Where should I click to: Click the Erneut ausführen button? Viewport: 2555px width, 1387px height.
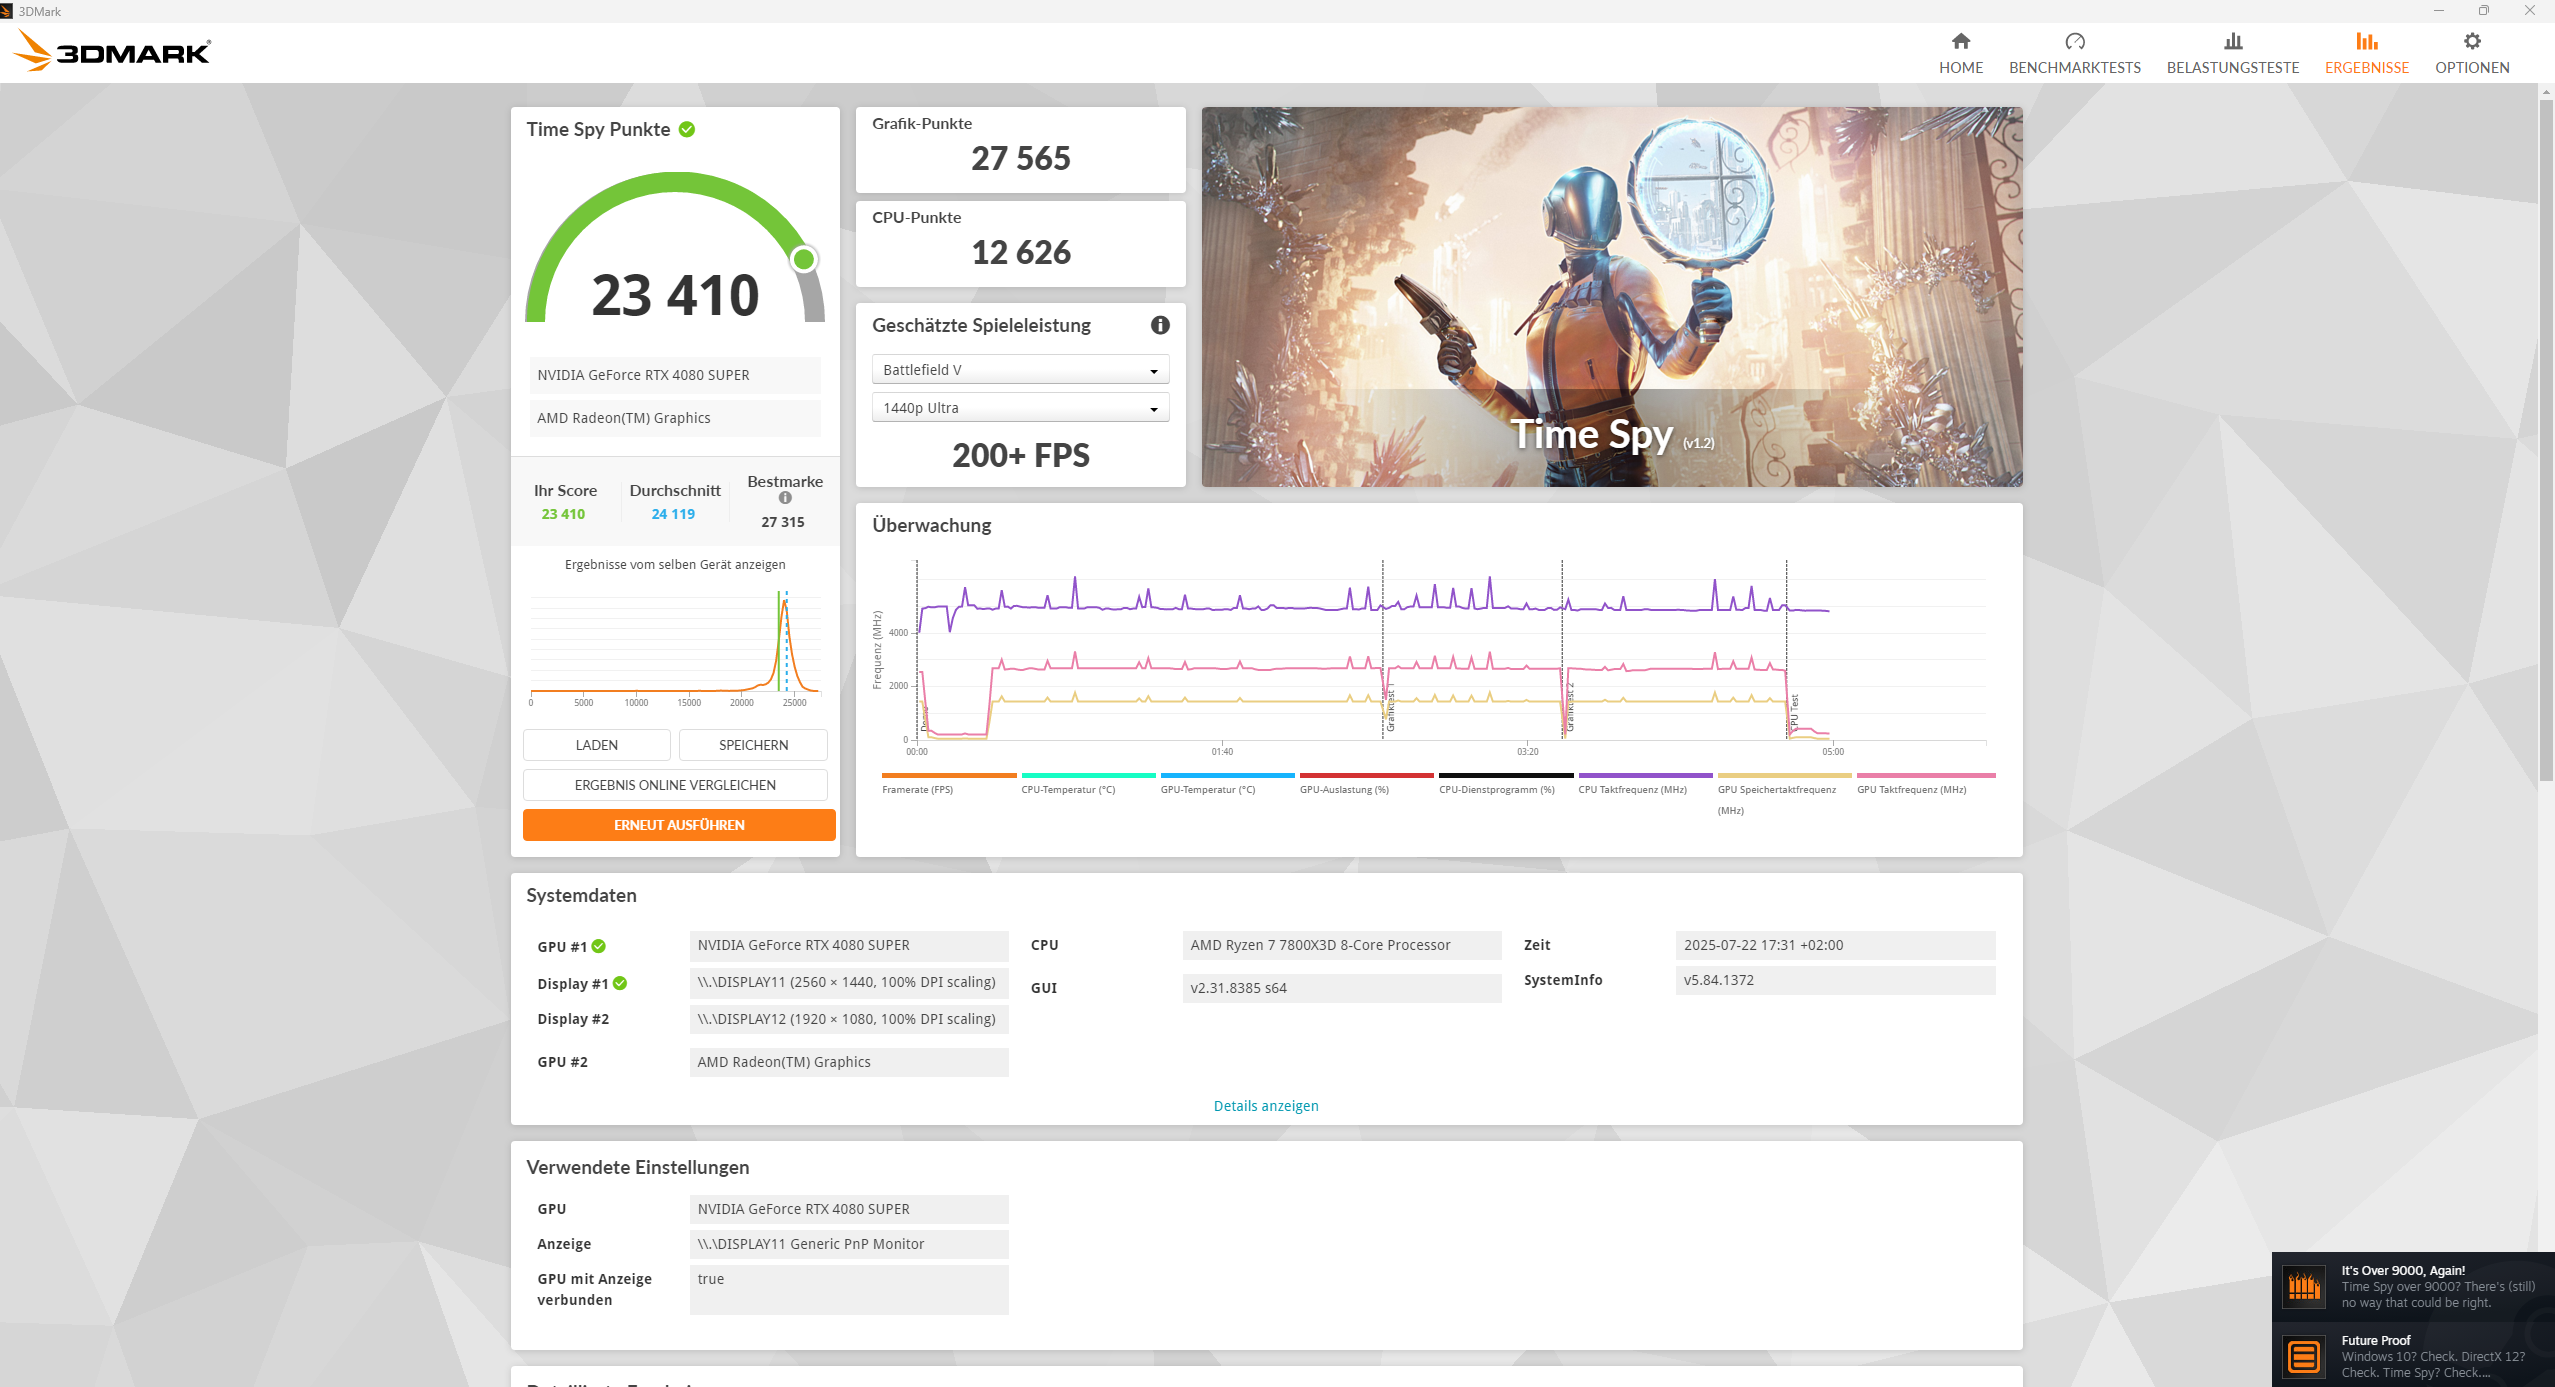point(679,825)
